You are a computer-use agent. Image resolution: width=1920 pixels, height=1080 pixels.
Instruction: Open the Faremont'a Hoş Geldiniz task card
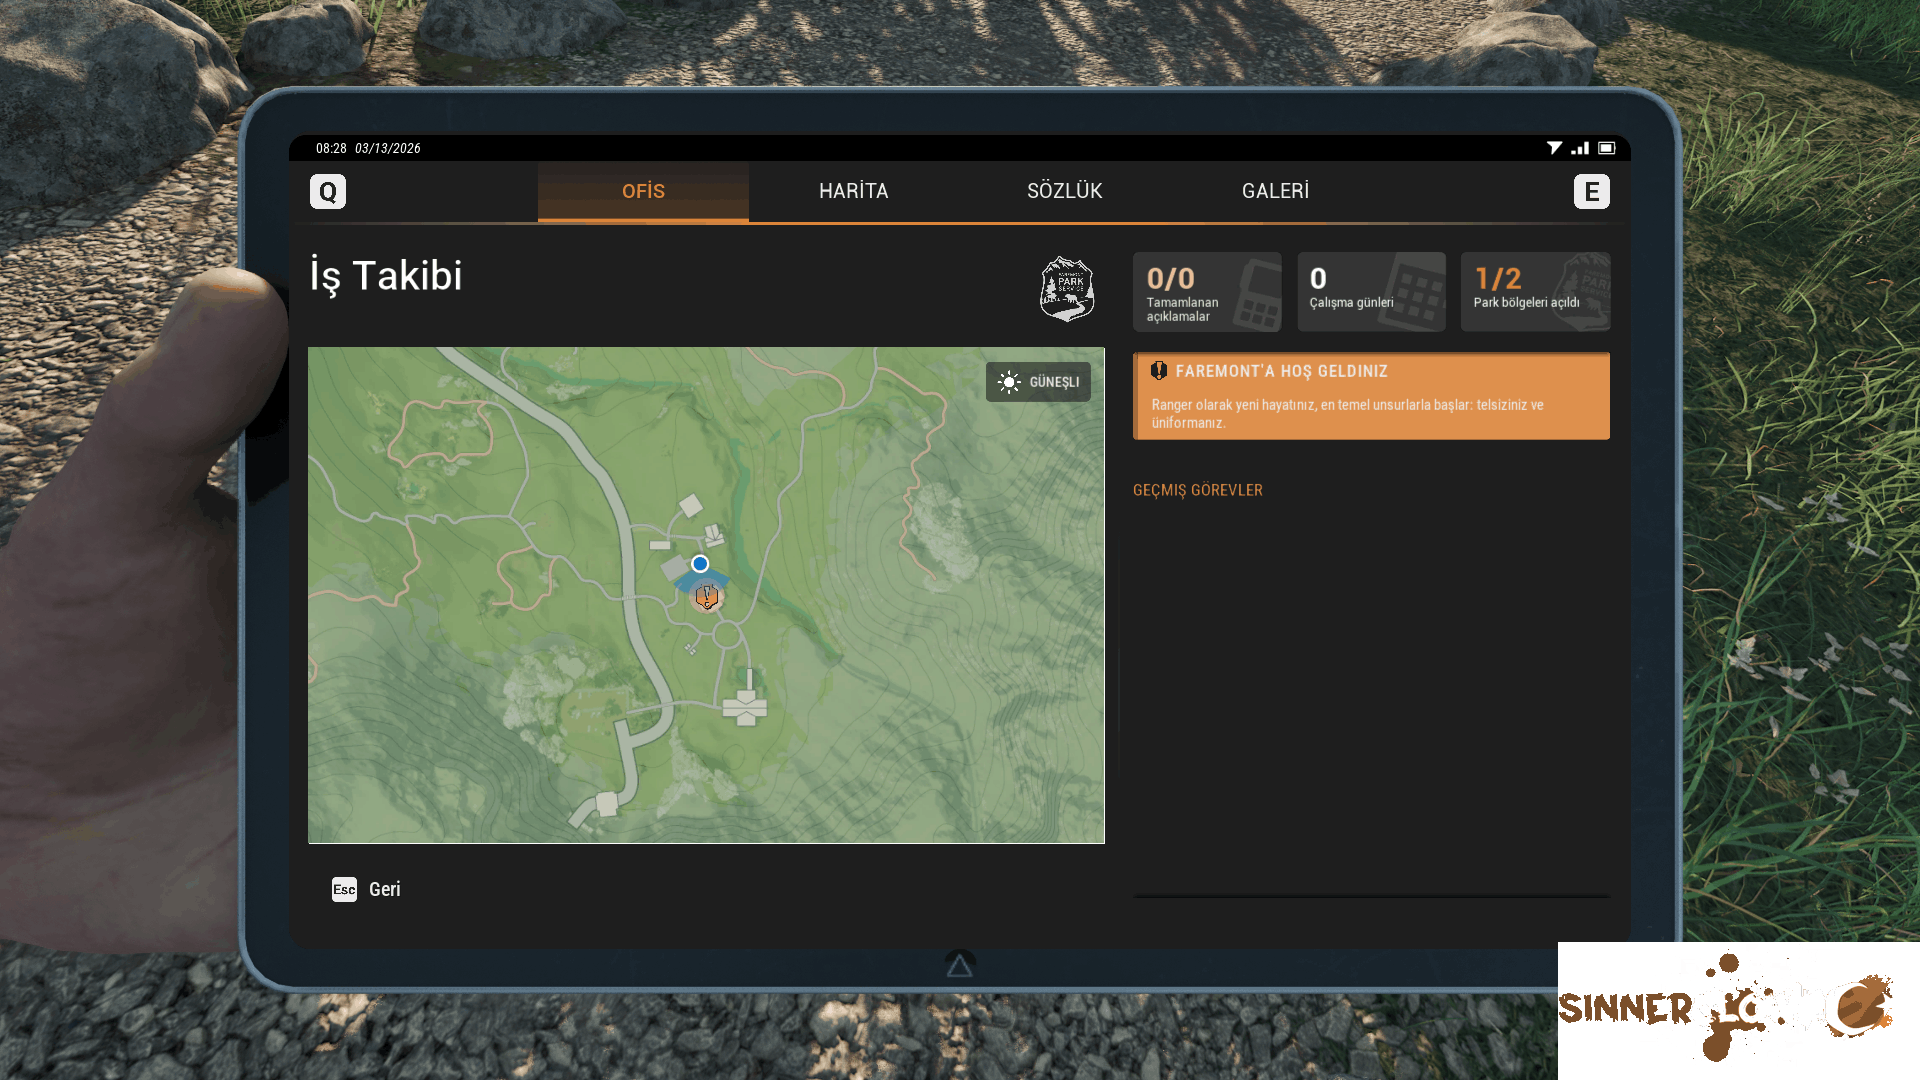pyautogui.click(x=1371, y=396)
